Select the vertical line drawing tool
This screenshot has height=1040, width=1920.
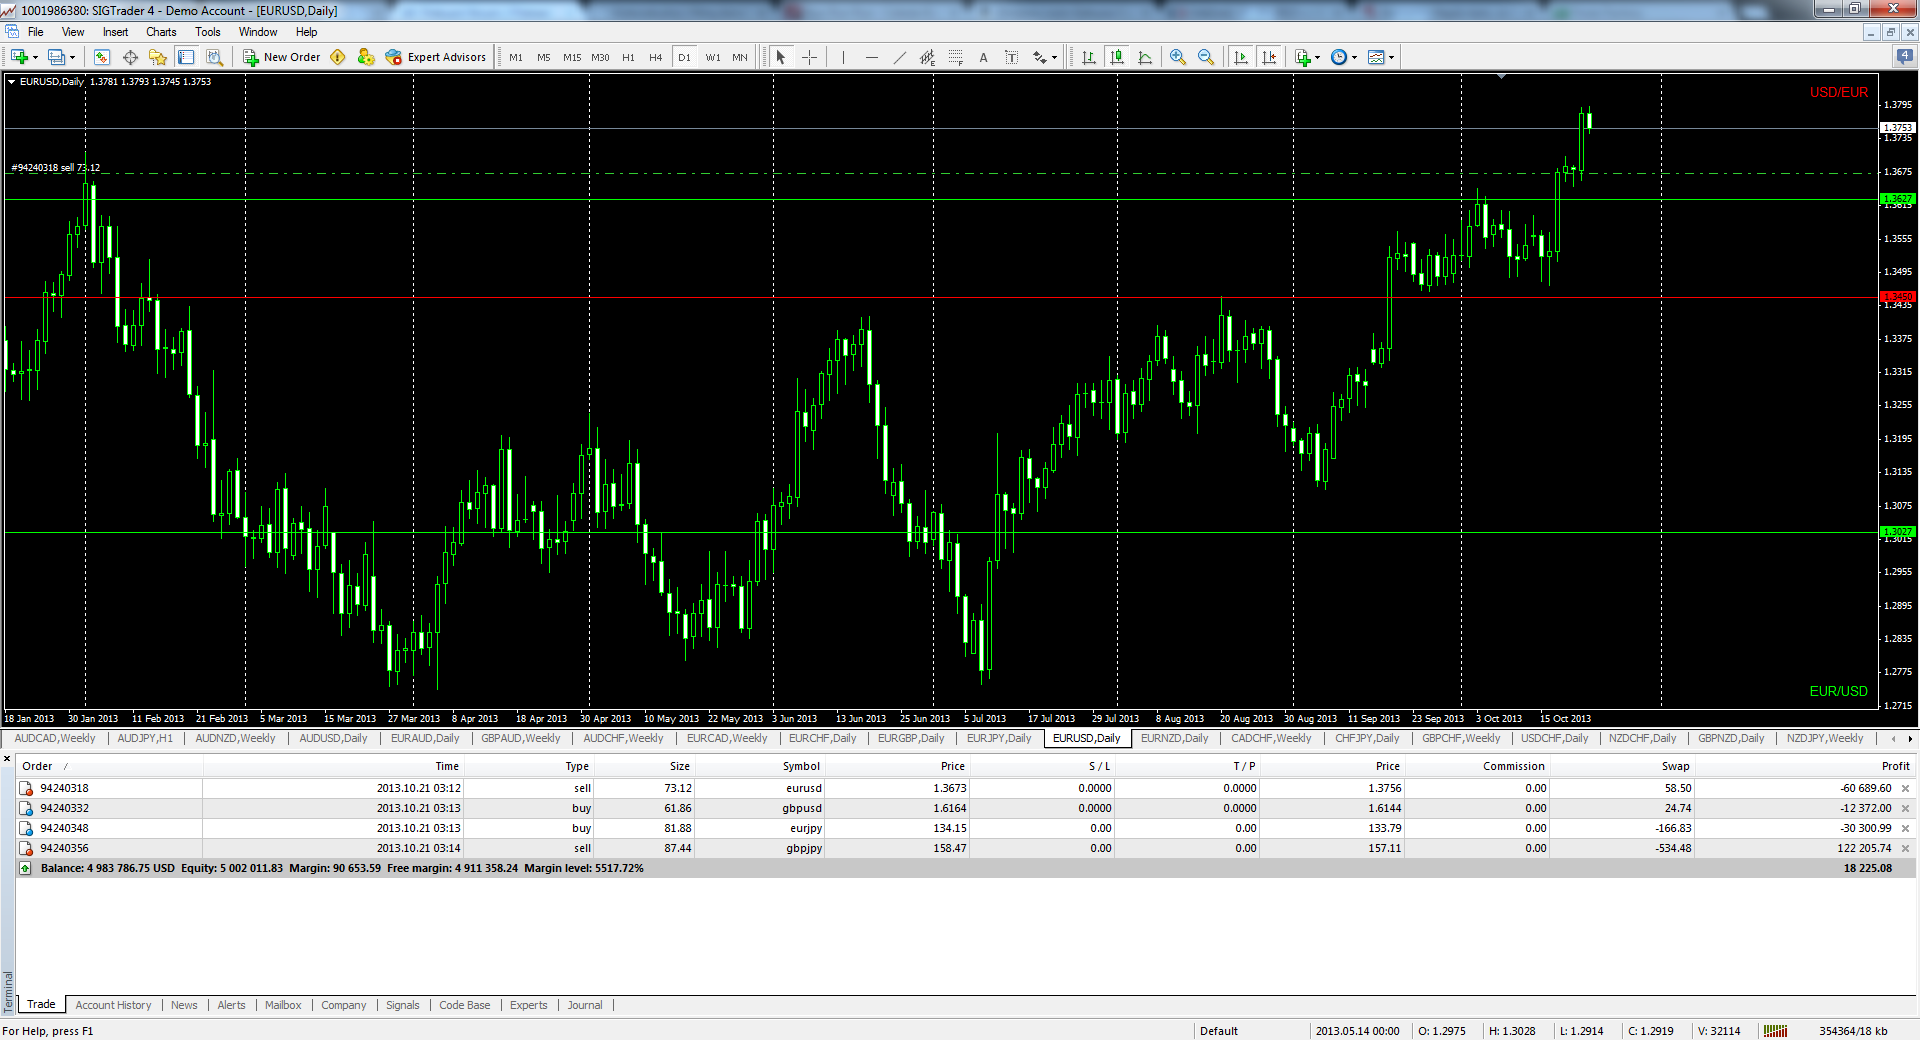pos(843,57)
